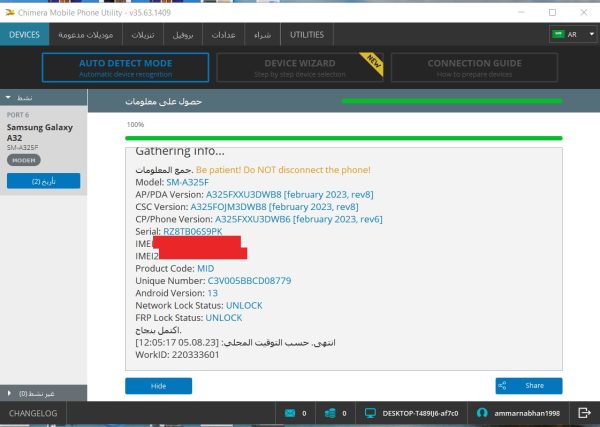Click the Chimera app logo icon

(10, 13)
